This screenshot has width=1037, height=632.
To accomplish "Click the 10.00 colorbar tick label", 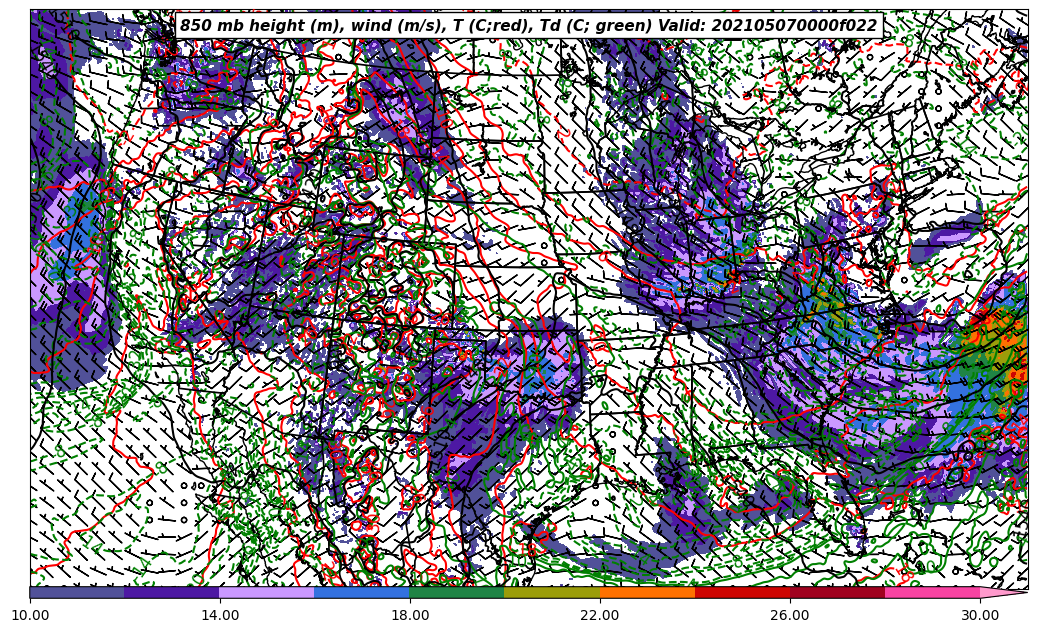I will click(x=30, y=615).
